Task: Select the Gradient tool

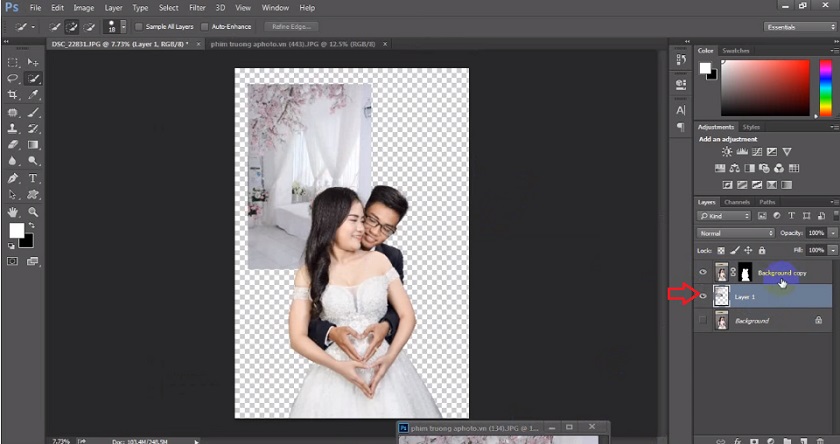Action: [x=33, y=145]
